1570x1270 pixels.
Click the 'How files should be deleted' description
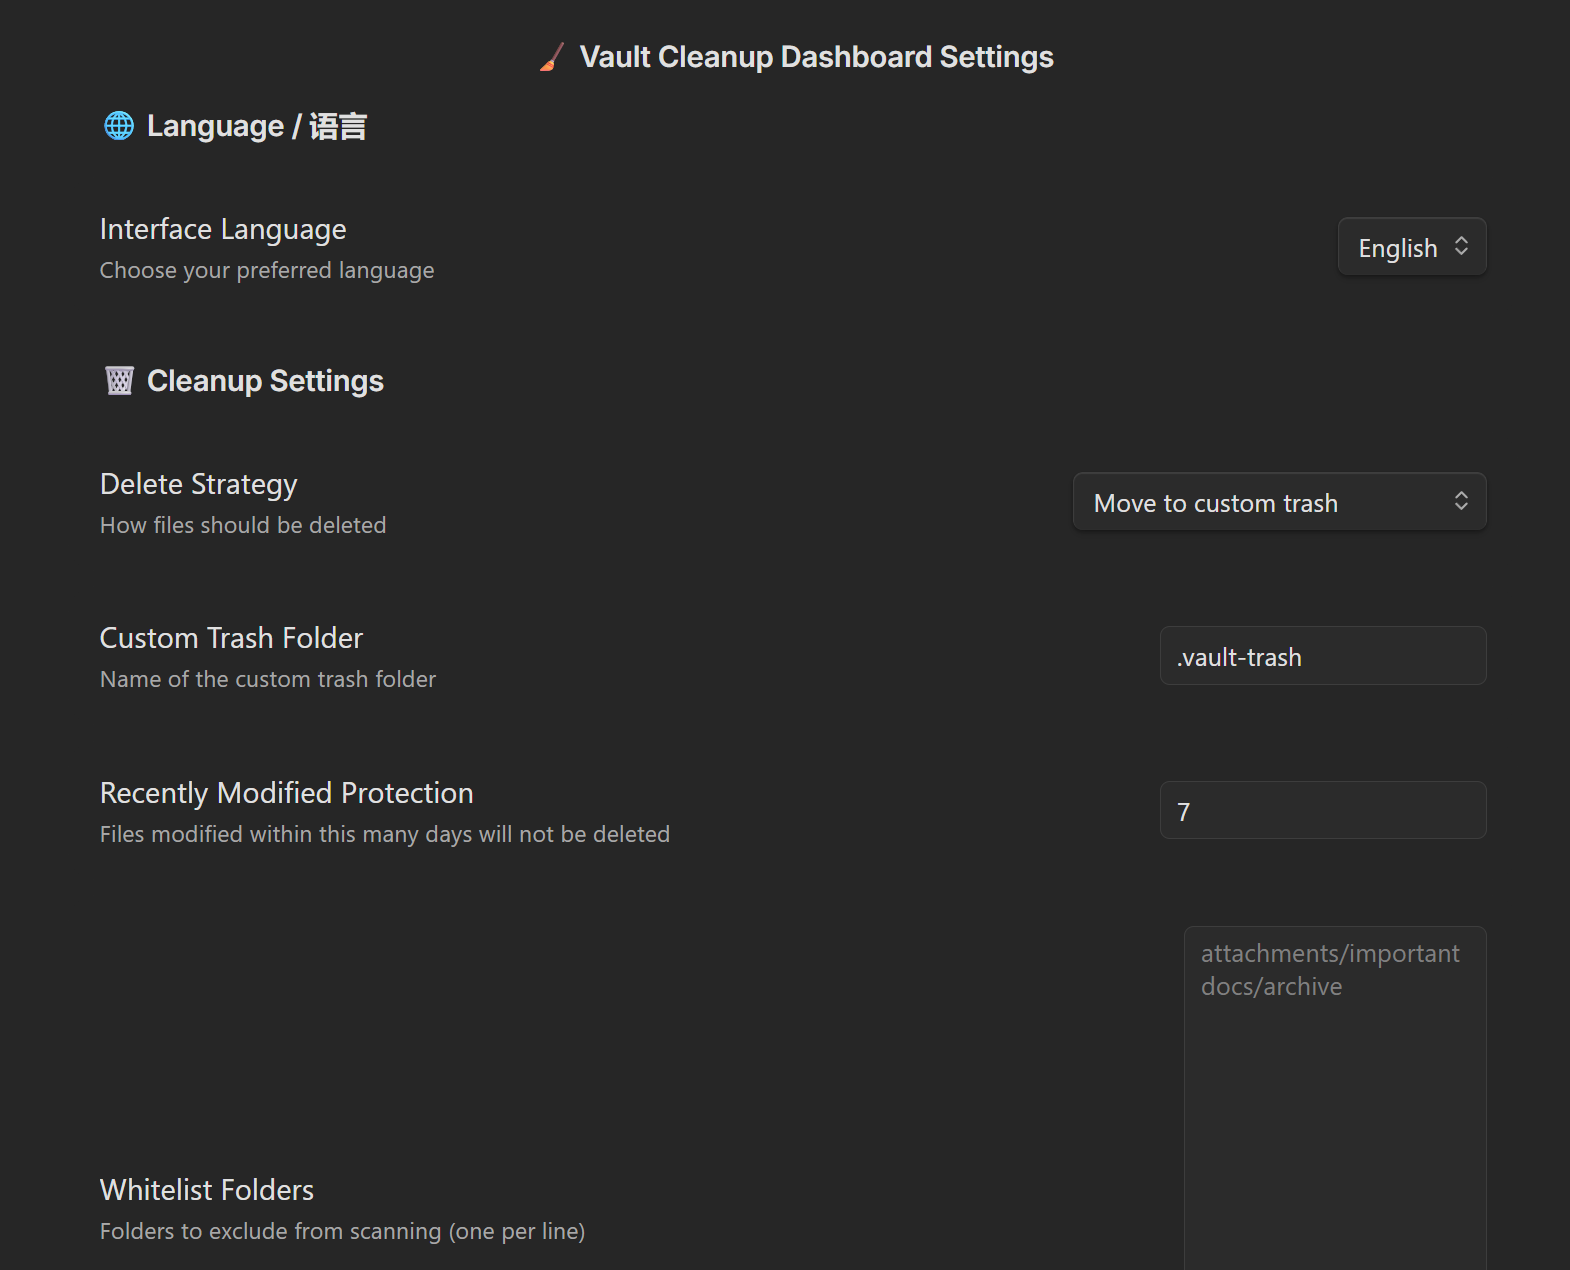click(x=243, y=526)
